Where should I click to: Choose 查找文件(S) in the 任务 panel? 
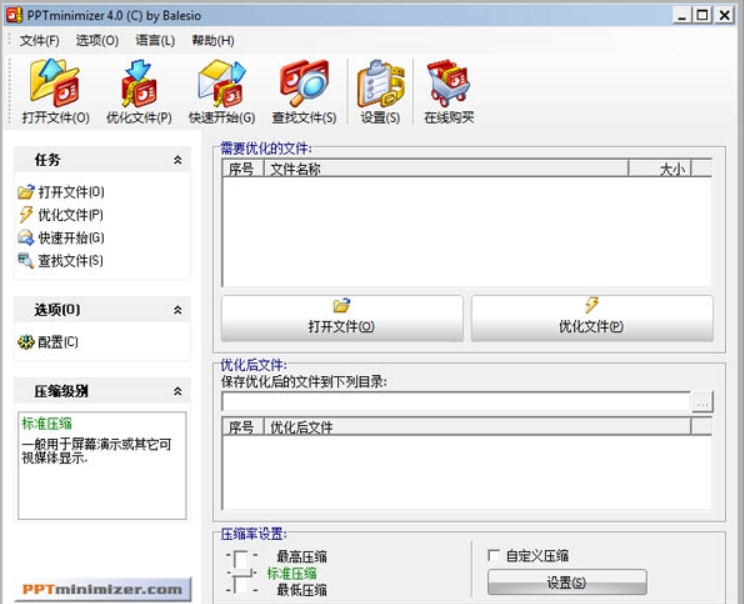click(x=61, y=260)
